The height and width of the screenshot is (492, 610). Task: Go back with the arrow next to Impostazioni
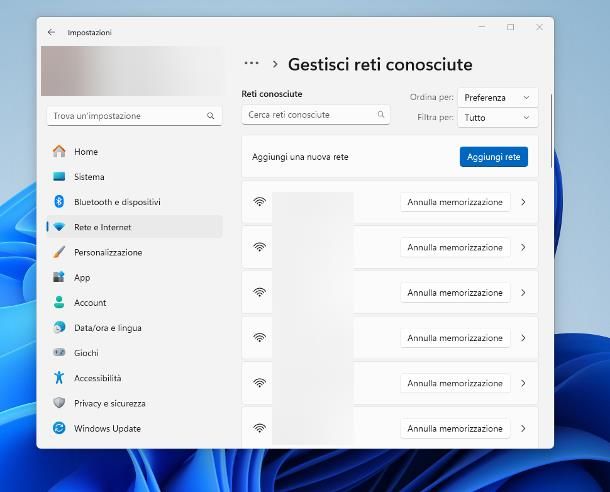[x=51, y=32]
